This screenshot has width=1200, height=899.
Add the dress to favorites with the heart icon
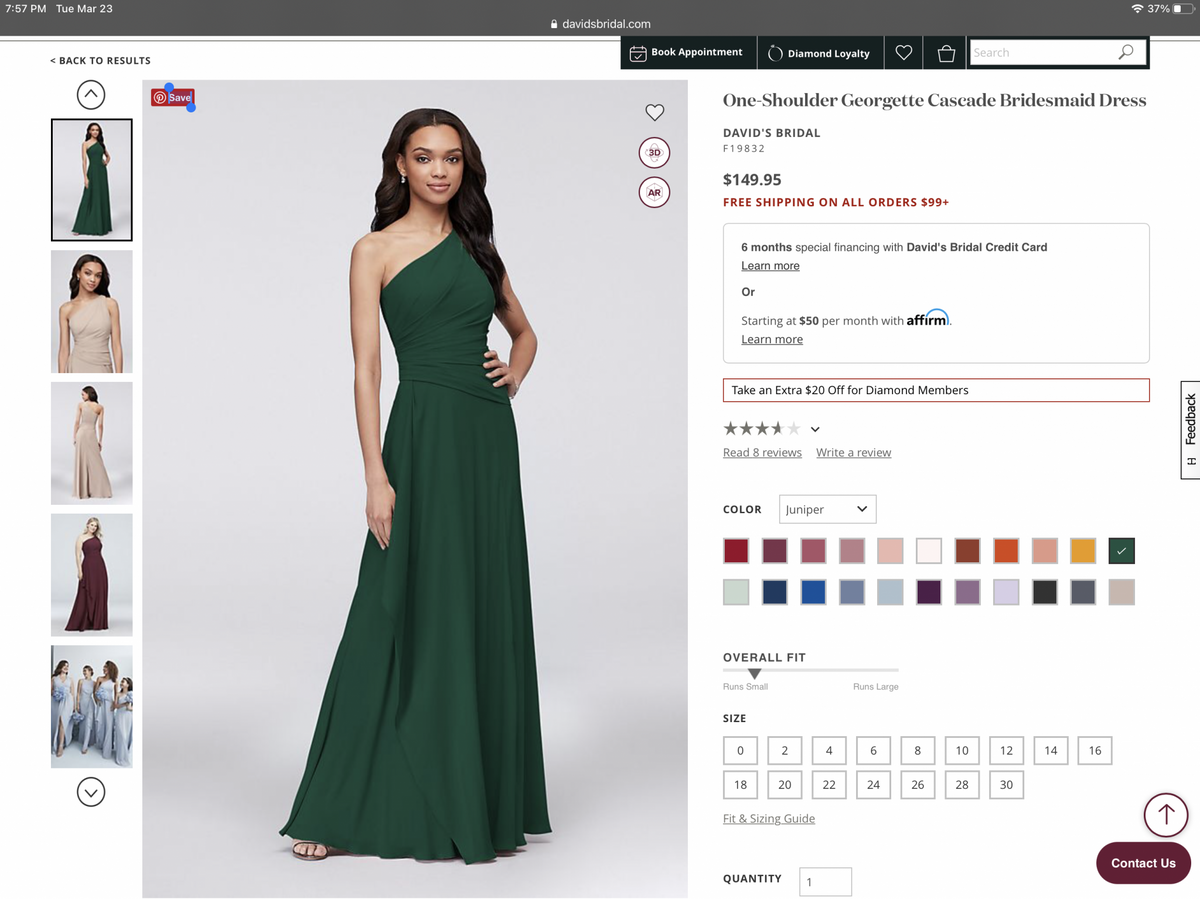(x=655, y=112)
